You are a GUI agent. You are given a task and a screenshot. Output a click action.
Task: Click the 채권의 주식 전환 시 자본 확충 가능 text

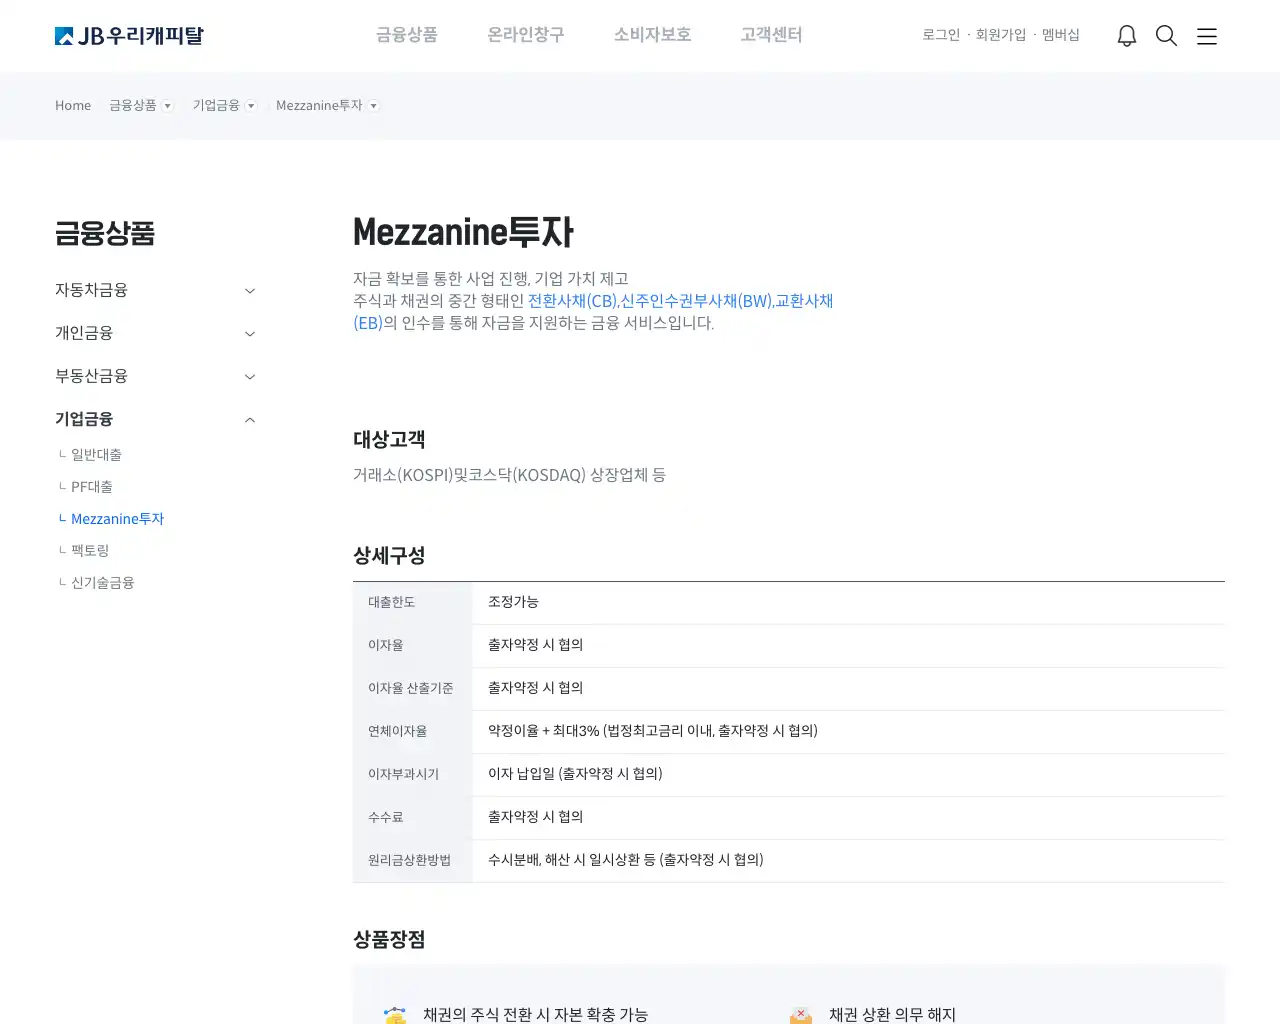pyautogui.click(x=535, y=1014)
